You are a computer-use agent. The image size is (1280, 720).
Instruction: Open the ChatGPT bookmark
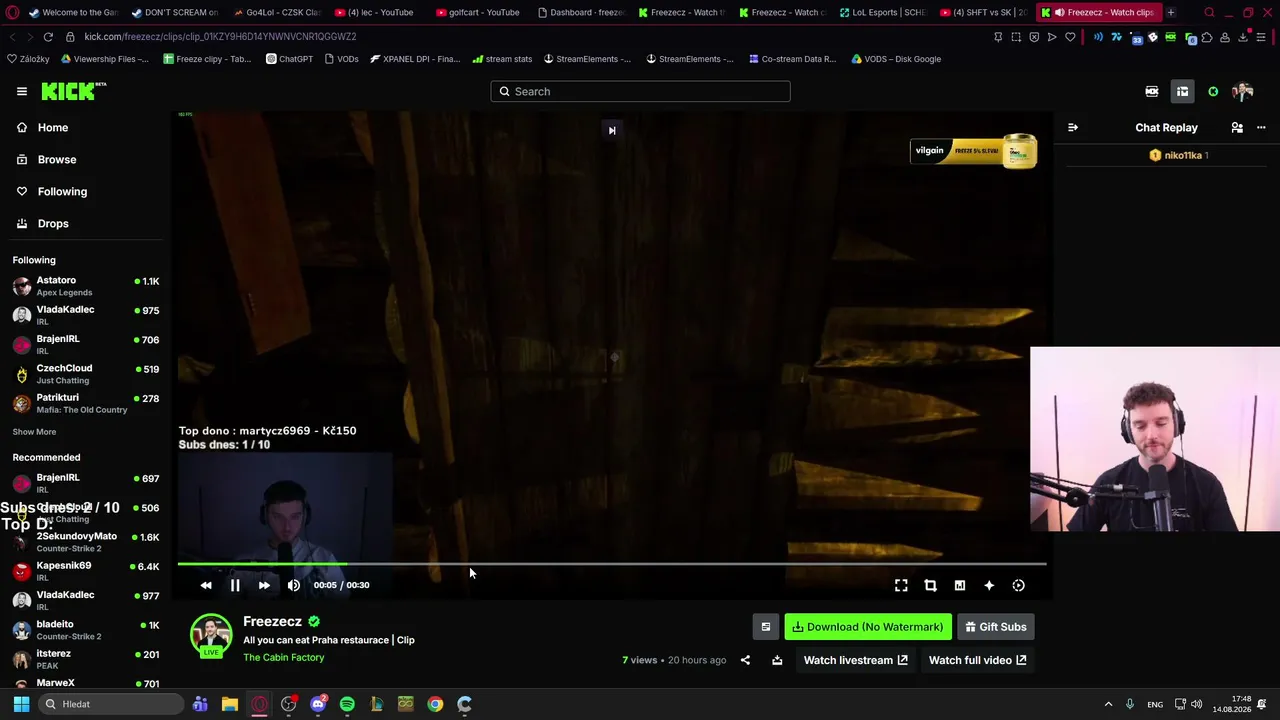coord(289,59)
